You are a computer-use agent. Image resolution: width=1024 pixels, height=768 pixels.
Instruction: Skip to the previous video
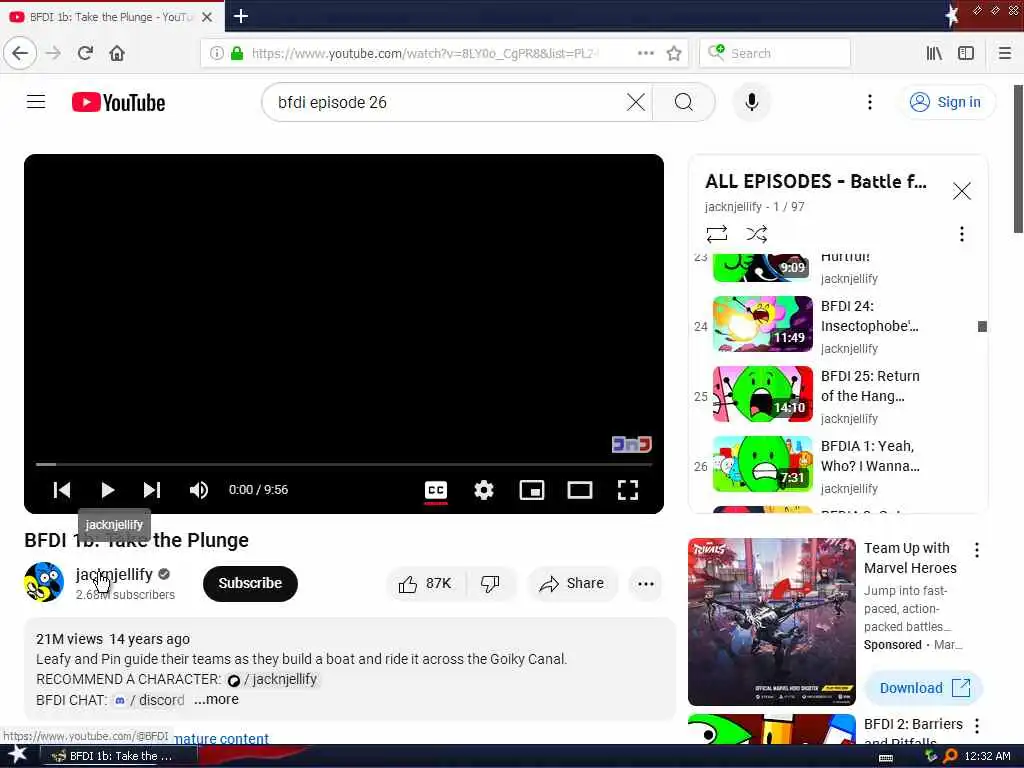coord(62,490)
